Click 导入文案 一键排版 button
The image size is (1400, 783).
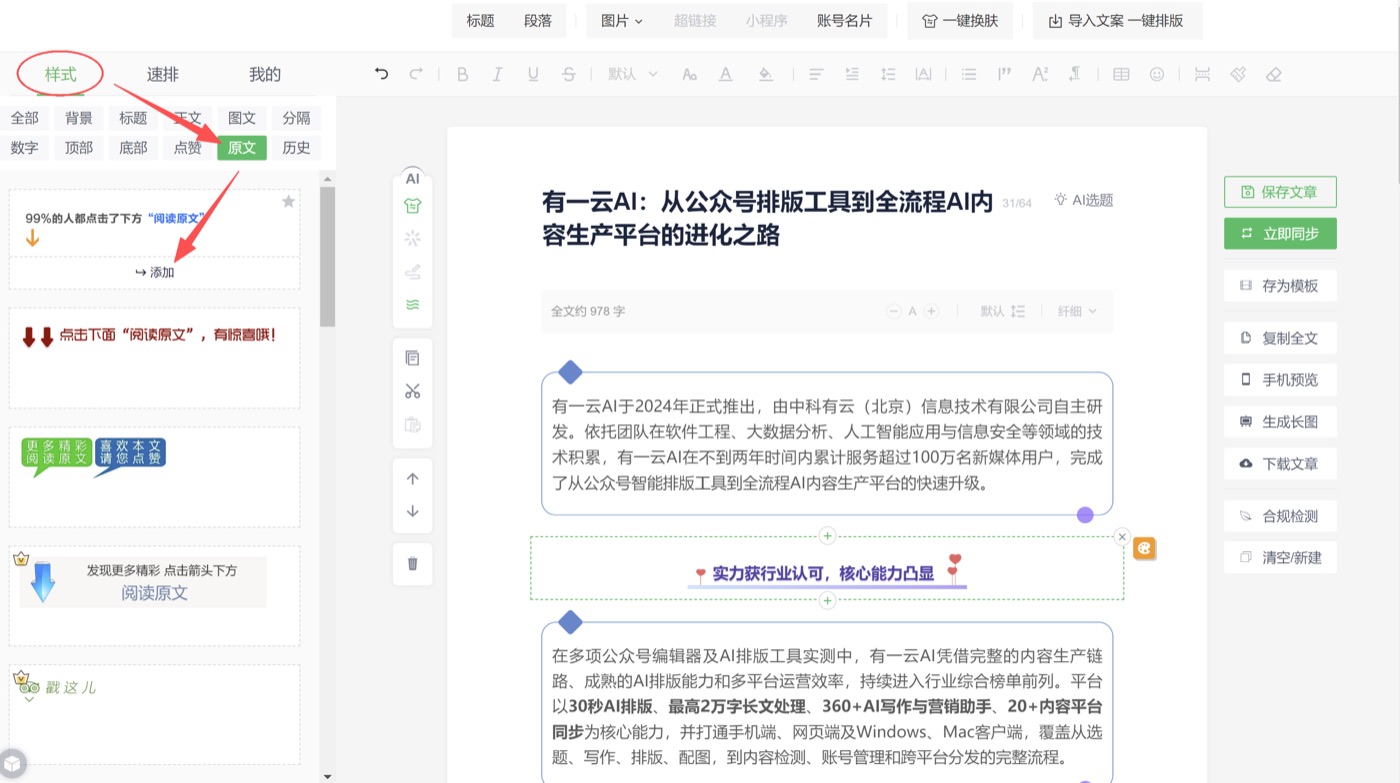tap(1117, 20)
